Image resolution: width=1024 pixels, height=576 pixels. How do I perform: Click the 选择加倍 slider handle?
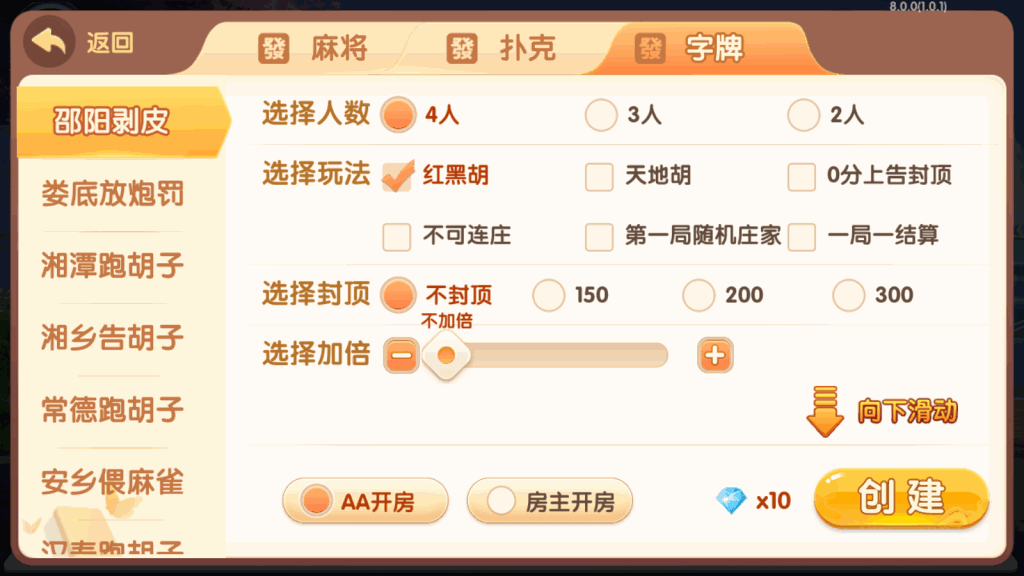[445, 355]
